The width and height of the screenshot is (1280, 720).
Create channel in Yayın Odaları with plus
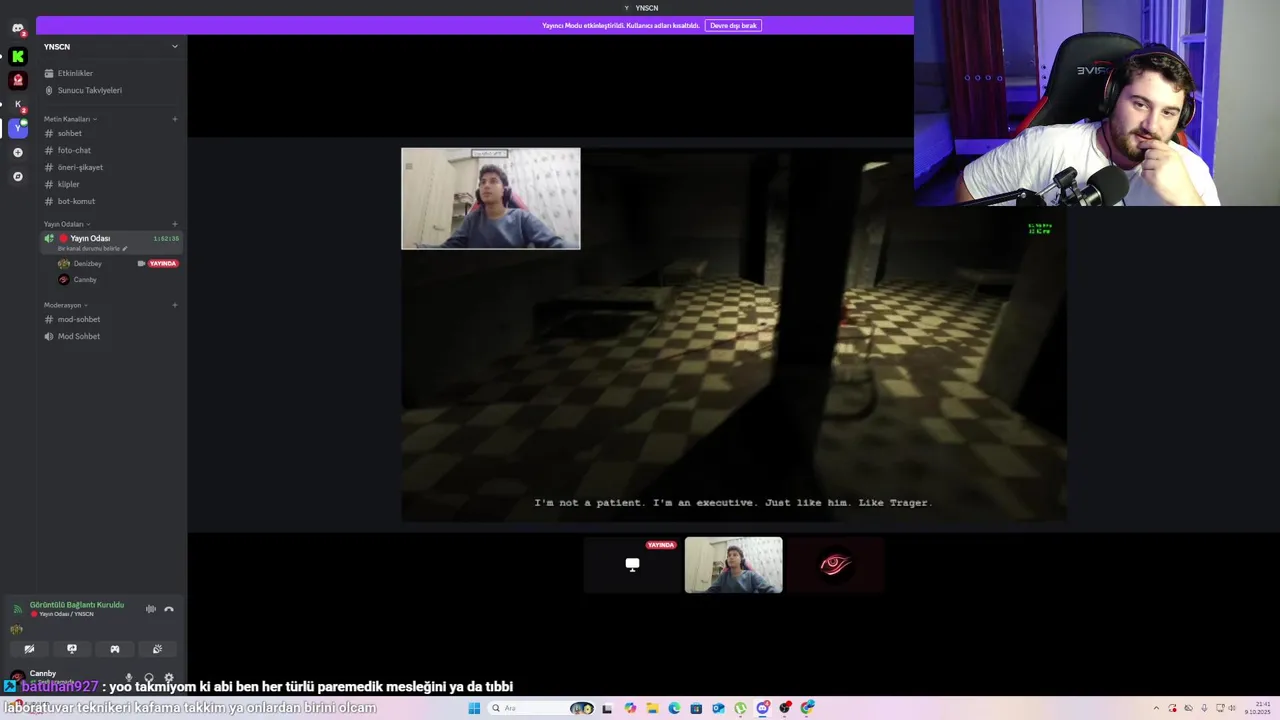point(174,224)
